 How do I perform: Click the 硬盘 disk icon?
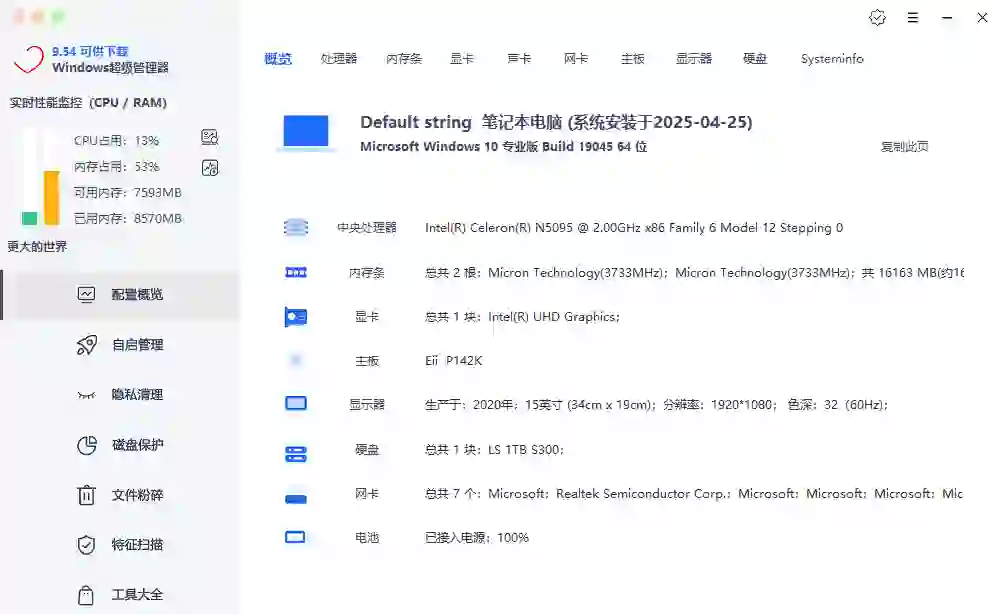(296, 453)
